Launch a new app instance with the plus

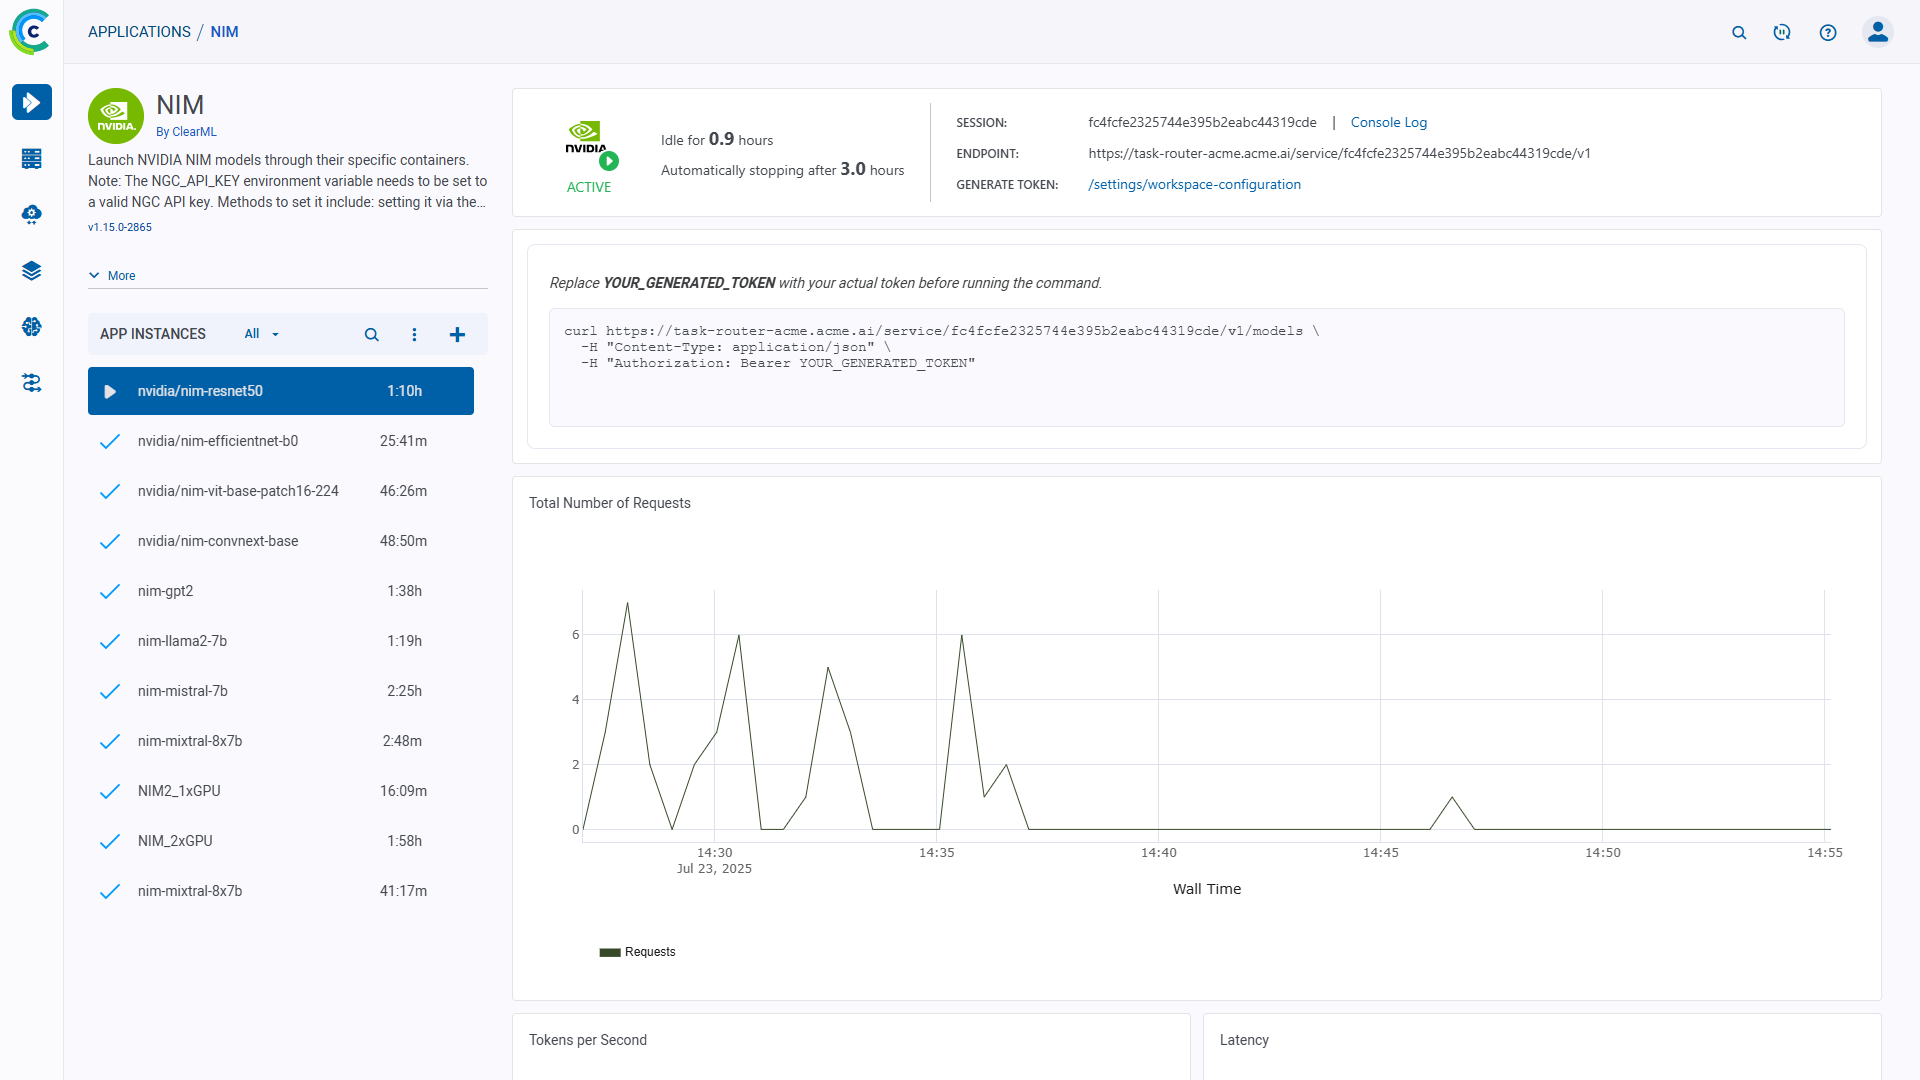tap(457, 335)
